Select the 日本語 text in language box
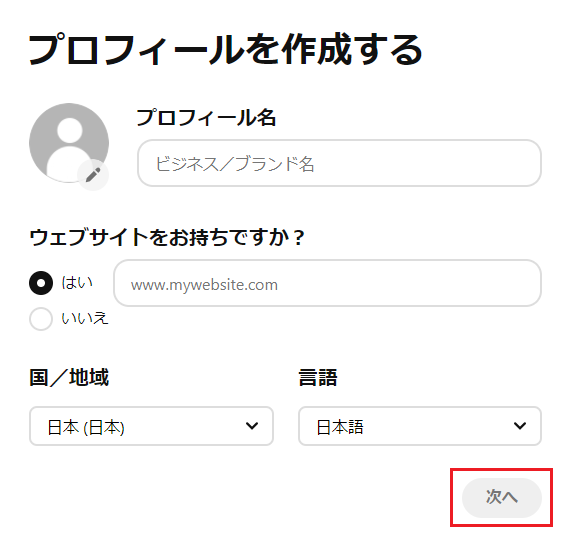 340,427
